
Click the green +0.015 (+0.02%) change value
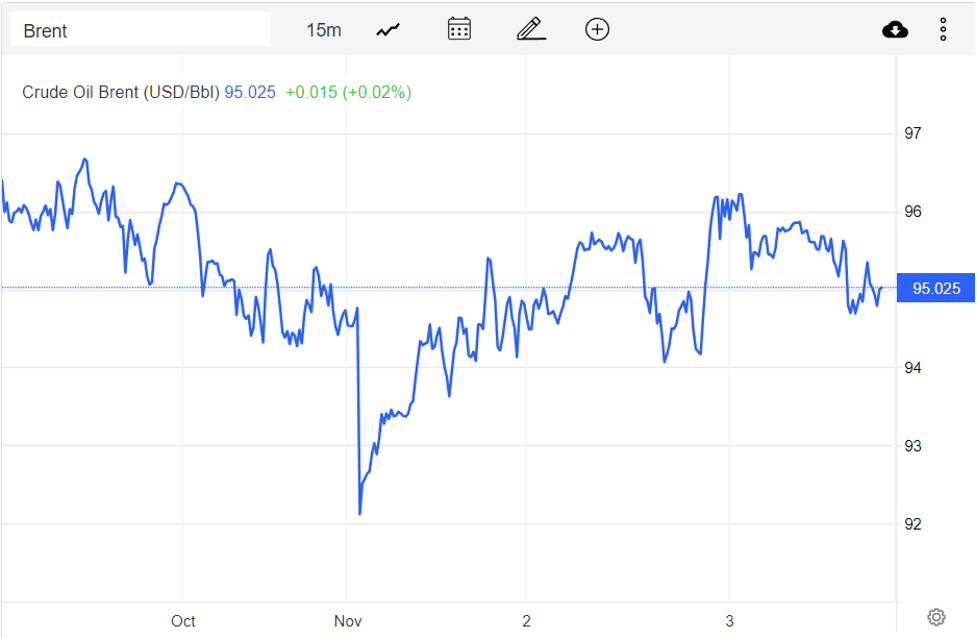[x=348, y=92]
